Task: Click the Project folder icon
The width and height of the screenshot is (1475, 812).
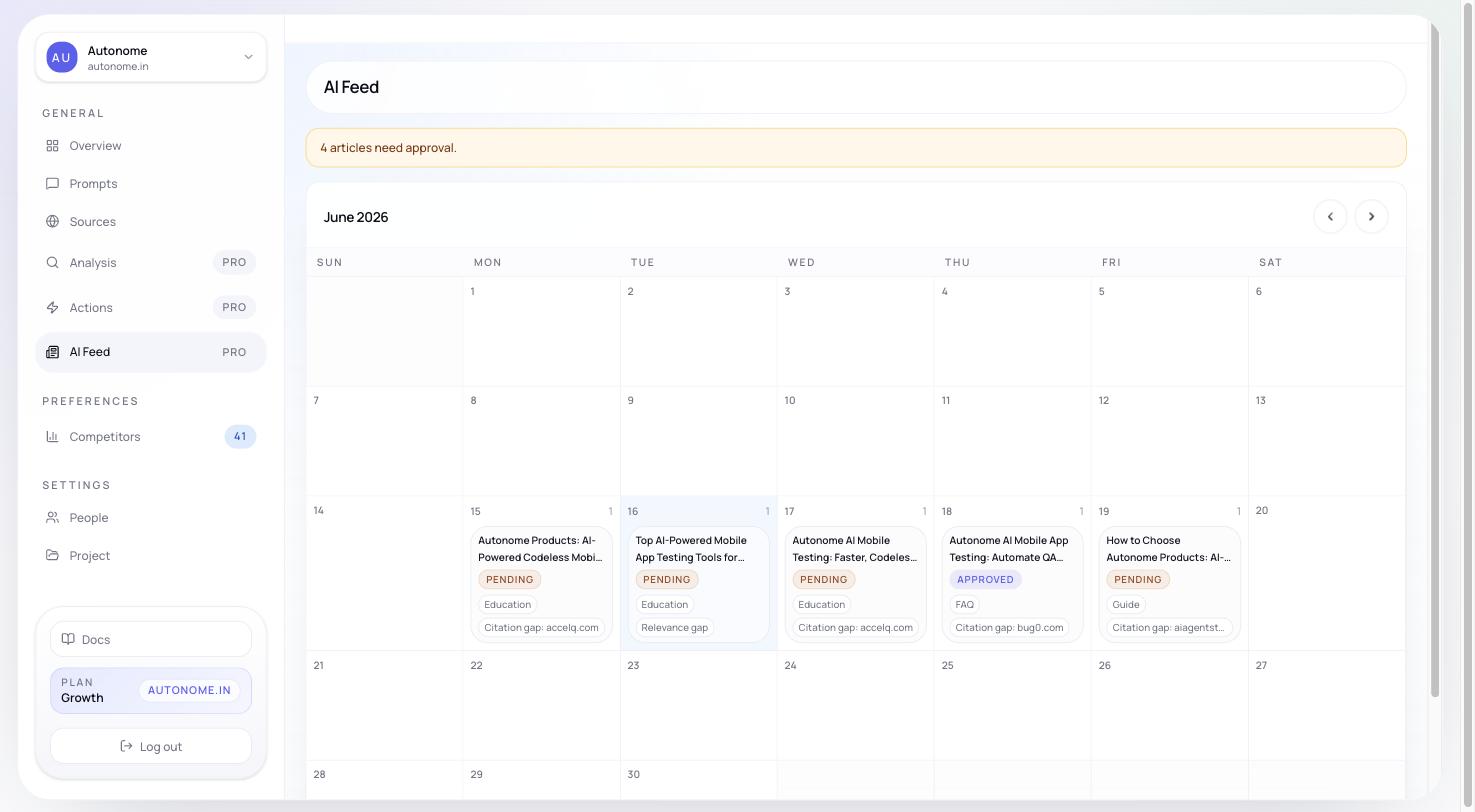Action: (x=52, y=556)
